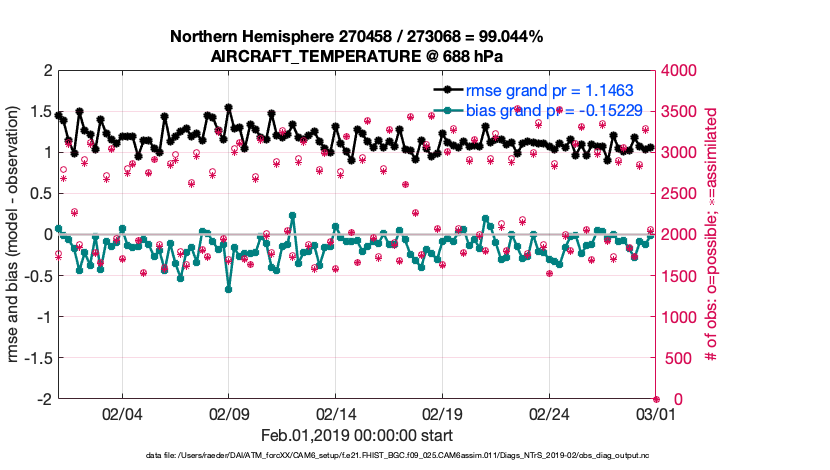Click the Feb.01,2019 start x-axis label

coord(356,435)
